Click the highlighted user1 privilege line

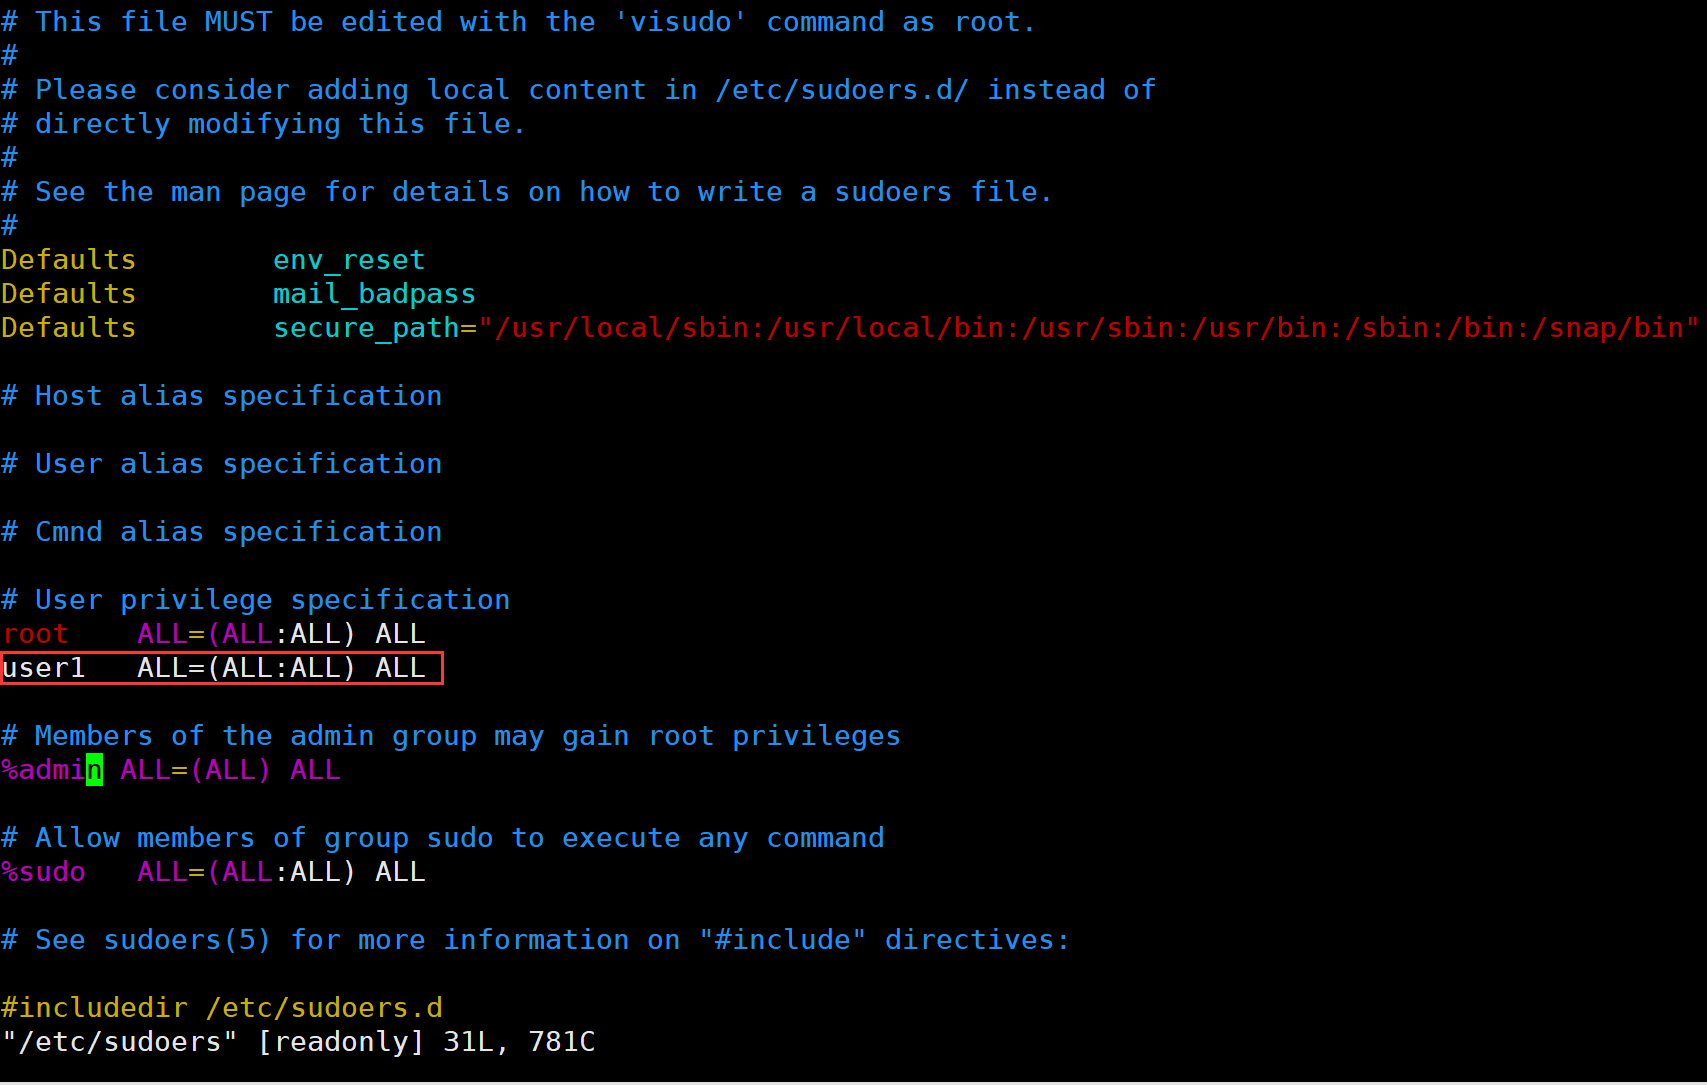point(221,668)
